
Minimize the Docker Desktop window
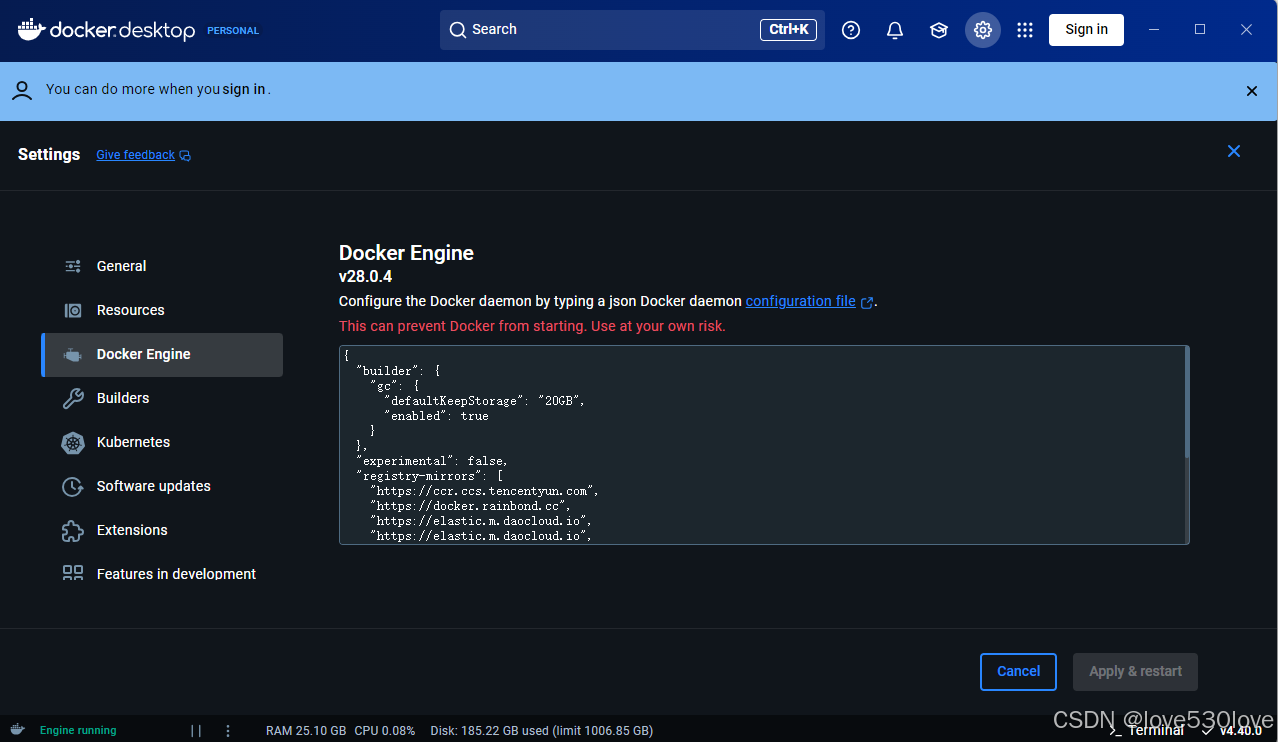click(1155, 30)
